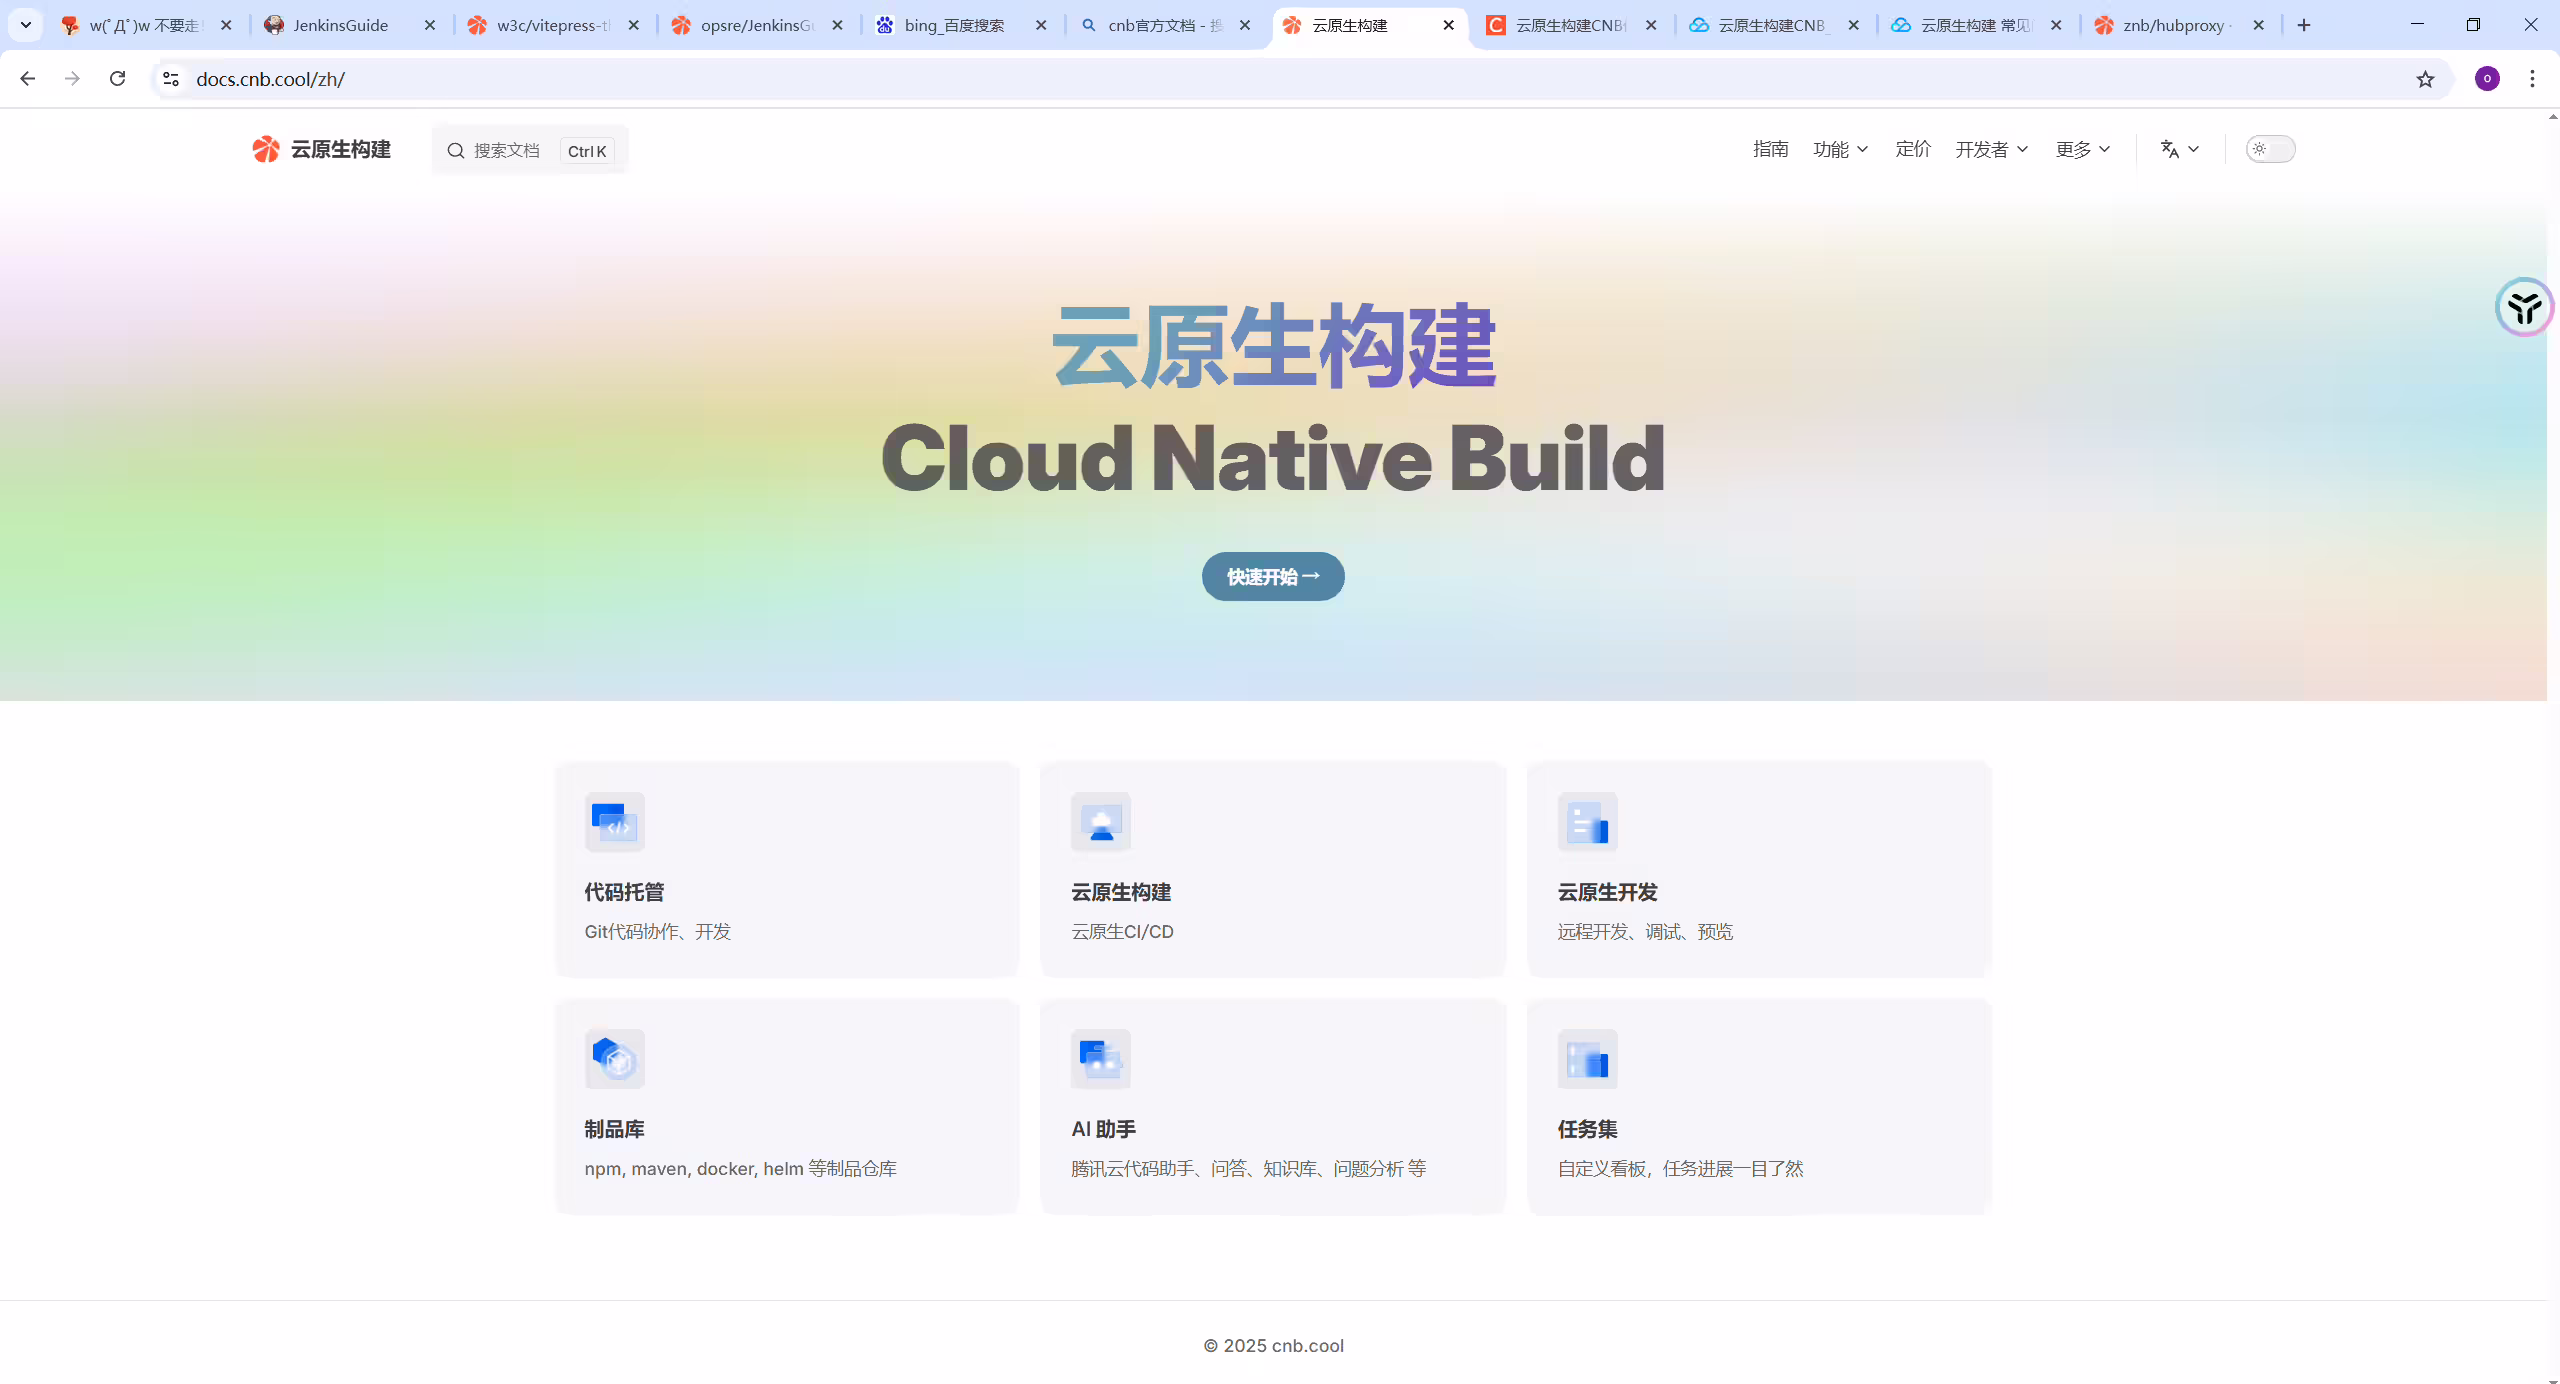Close the active 云原生构建 tab
The height and width of the screenshot is (1384, 2560).
click(x=1448, y=25)
